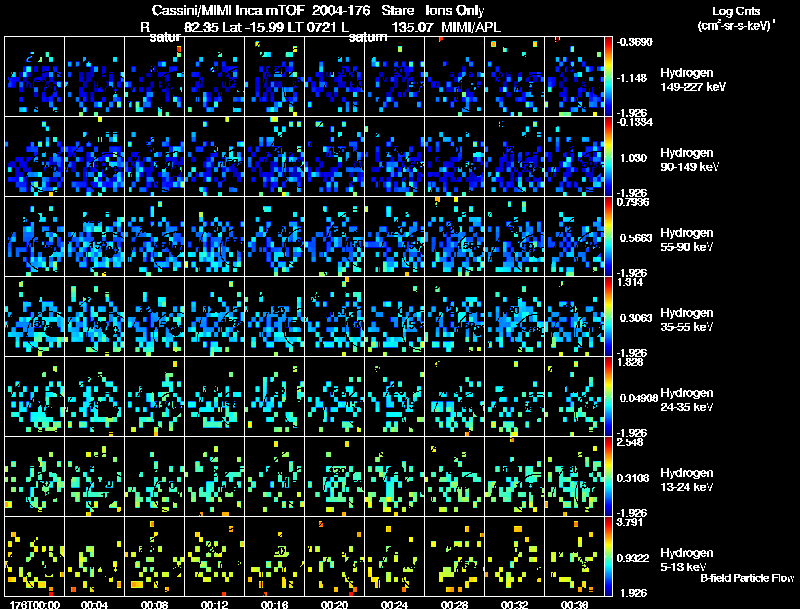Click the color bar beside Hydrogen 24-35 keV
The height and width of the screenshot is (609, 800).
(x=608, y=397)
